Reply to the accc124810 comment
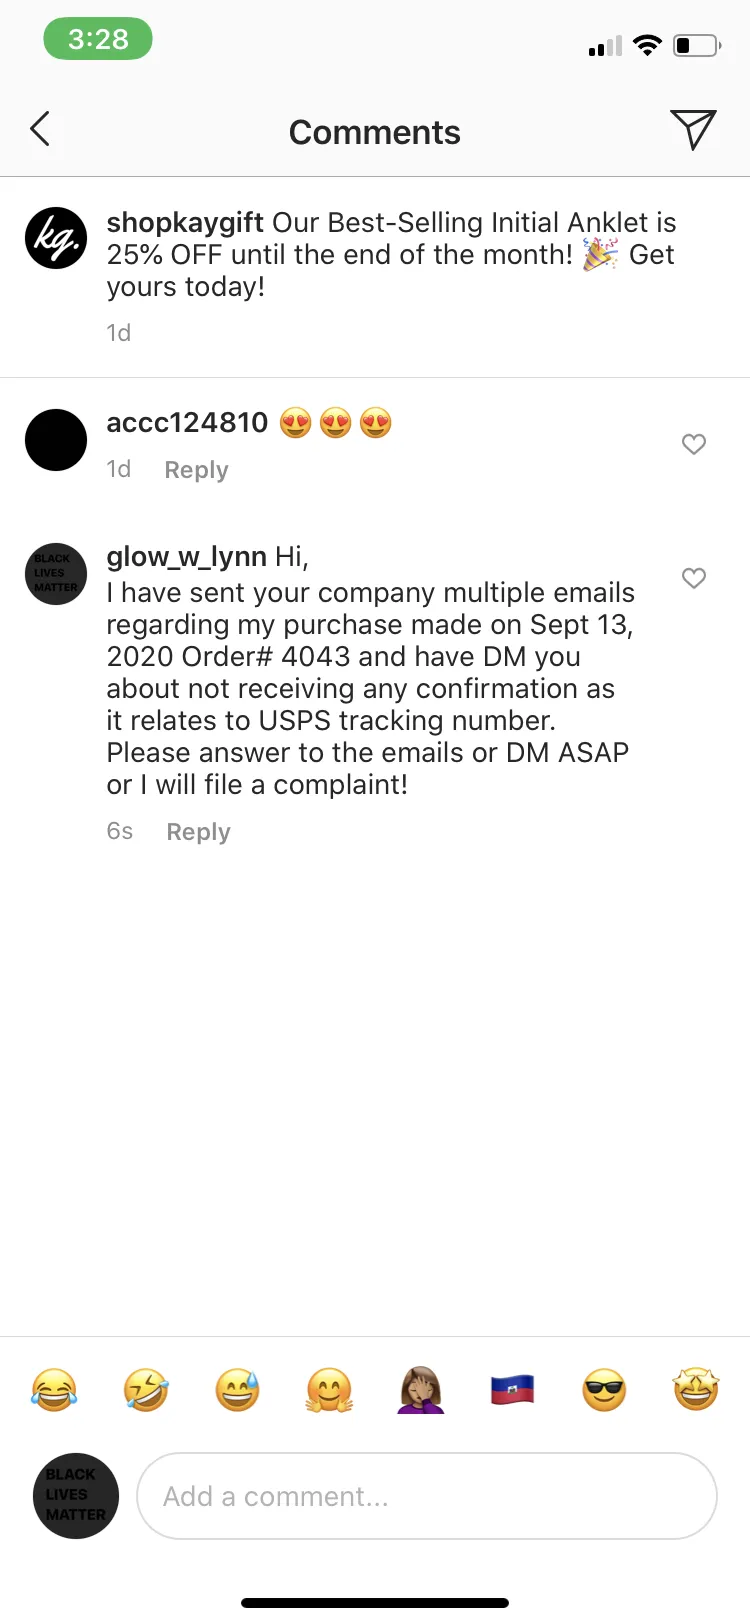Viewport: 750px width, 1624px height. pos(197,470)
